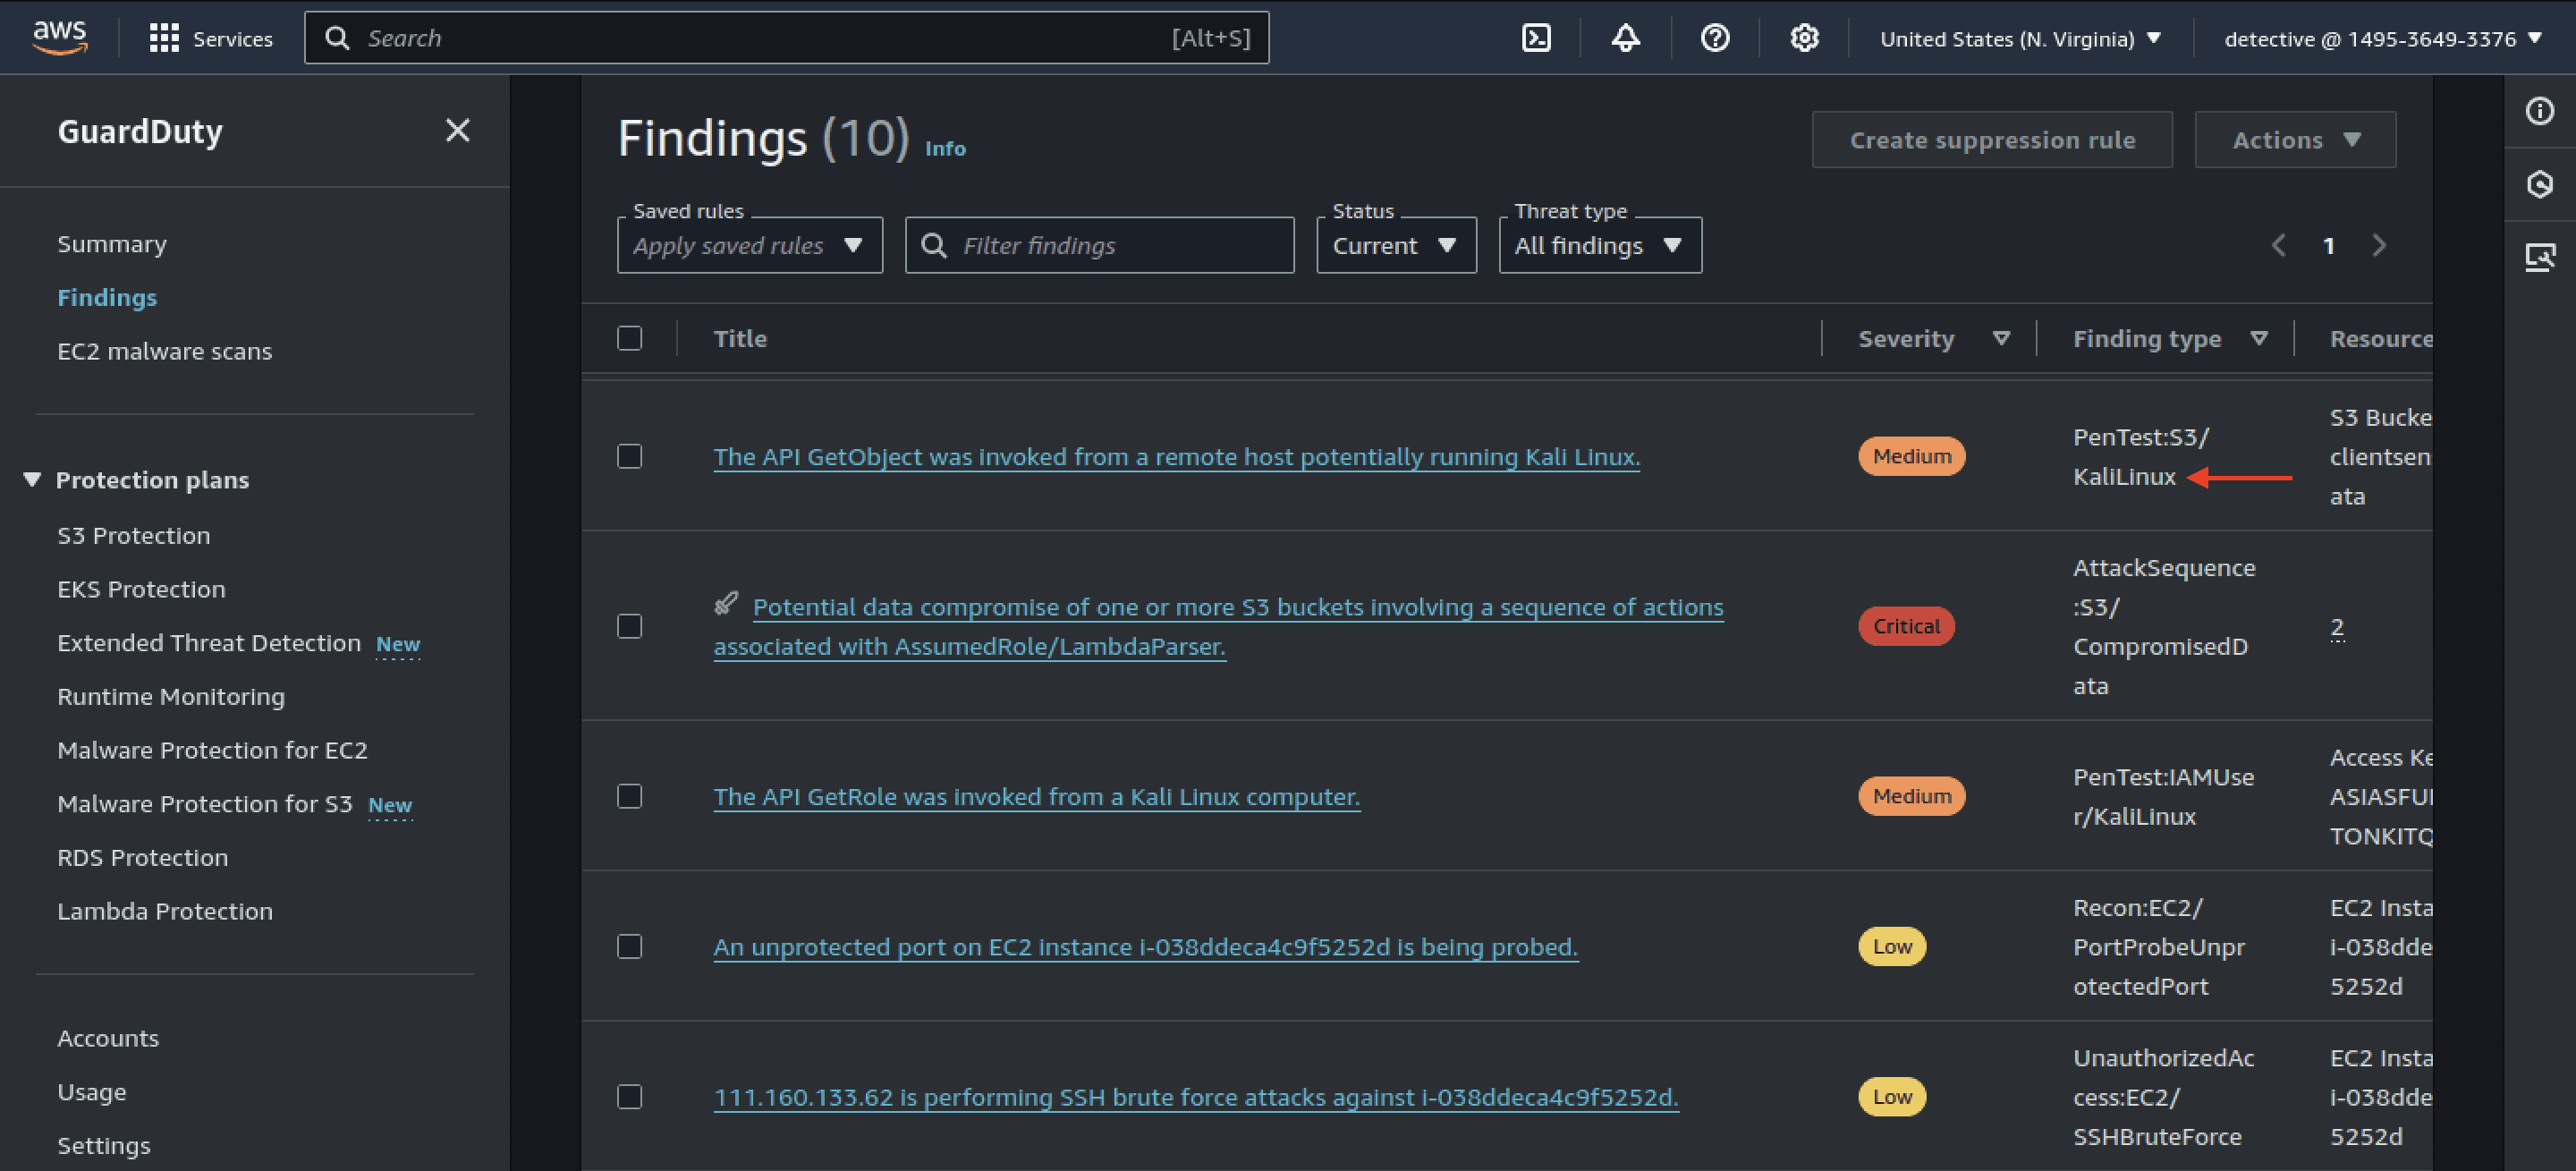Open Lambda Protection plan

[165, 912]
